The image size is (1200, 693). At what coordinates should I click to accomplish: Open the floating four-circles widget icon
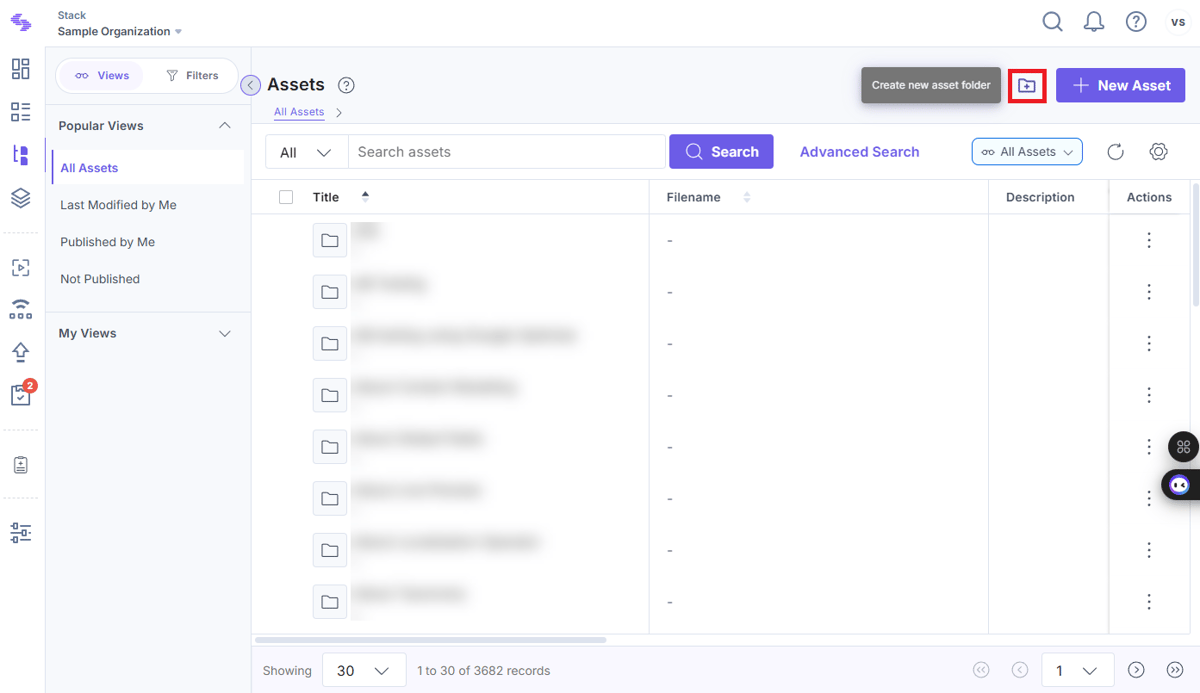point(1183,447)
